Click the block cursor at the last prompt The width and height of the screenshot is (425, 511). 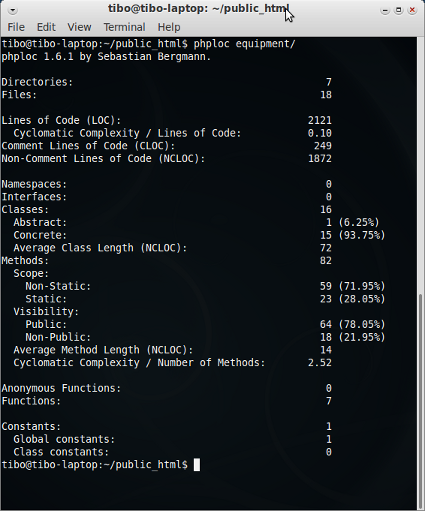coord(197,465)
